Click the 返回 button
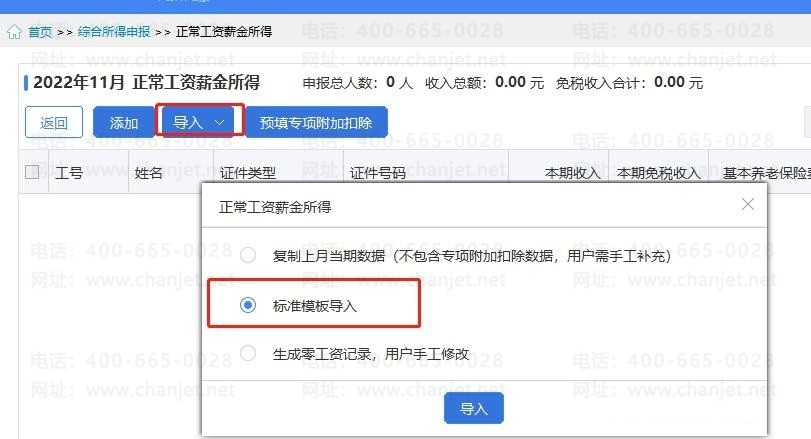811x439 pixels. click(54, 123)
